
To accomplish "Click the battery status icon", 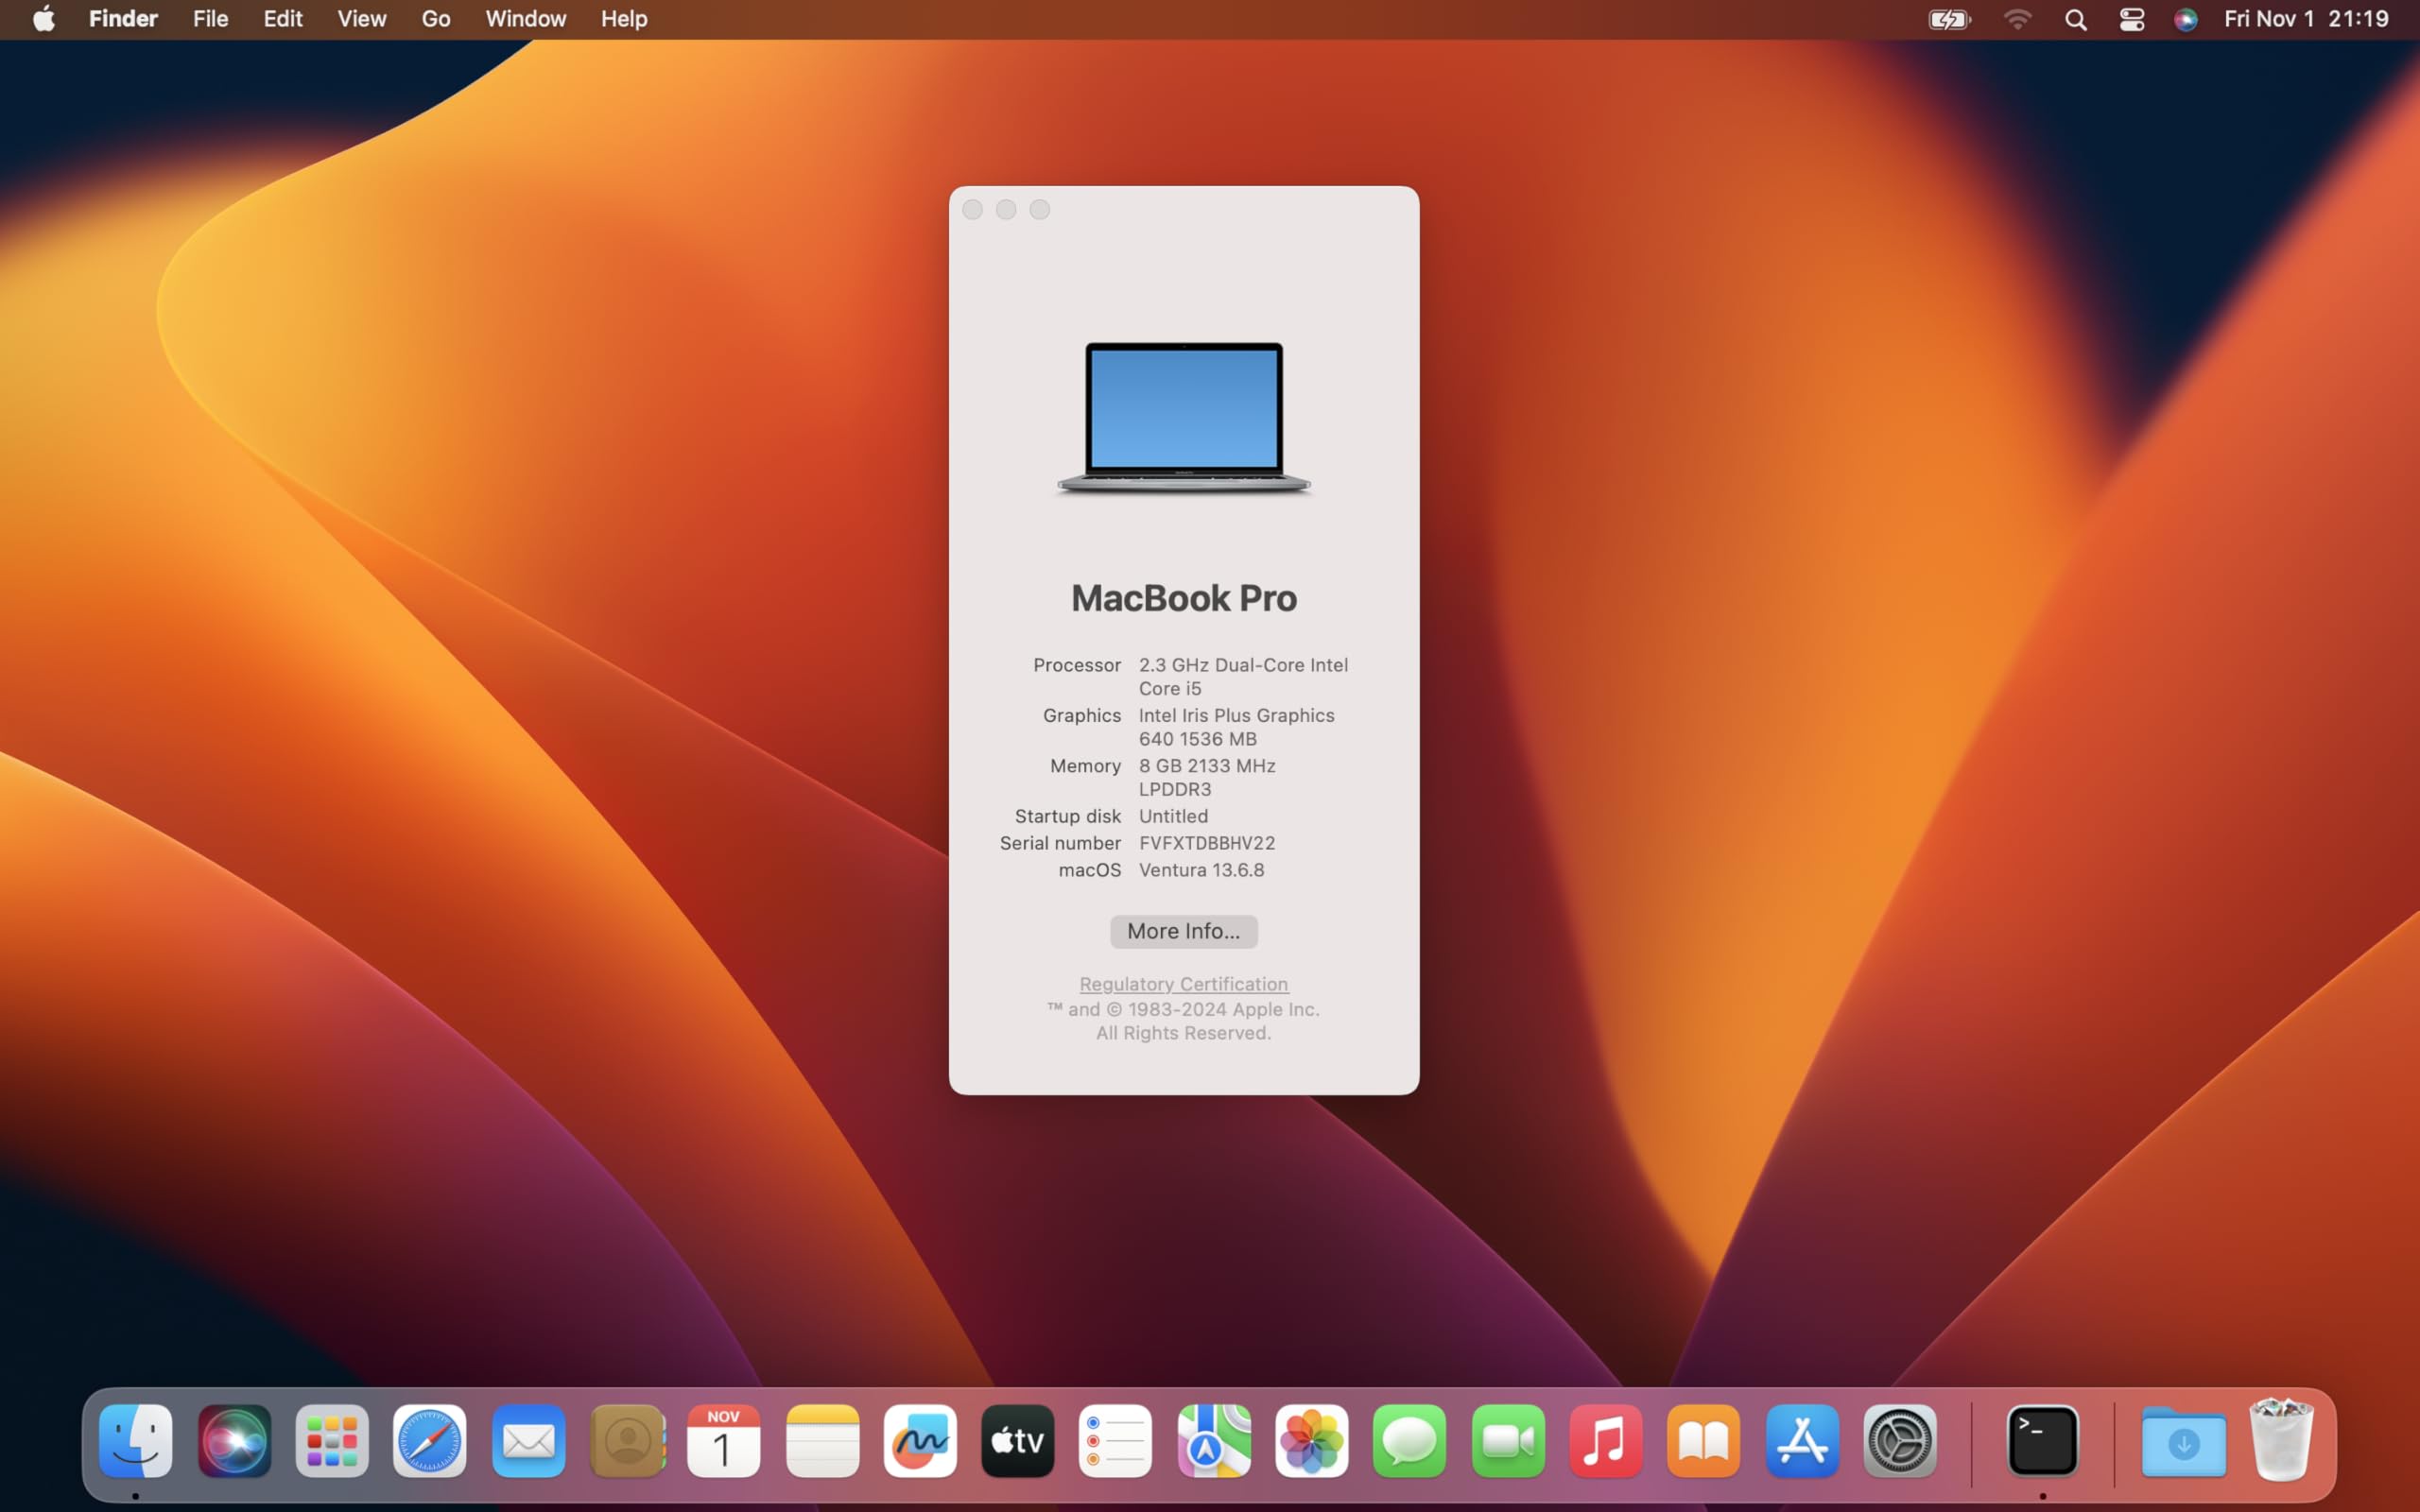I will coord(1949,19).
